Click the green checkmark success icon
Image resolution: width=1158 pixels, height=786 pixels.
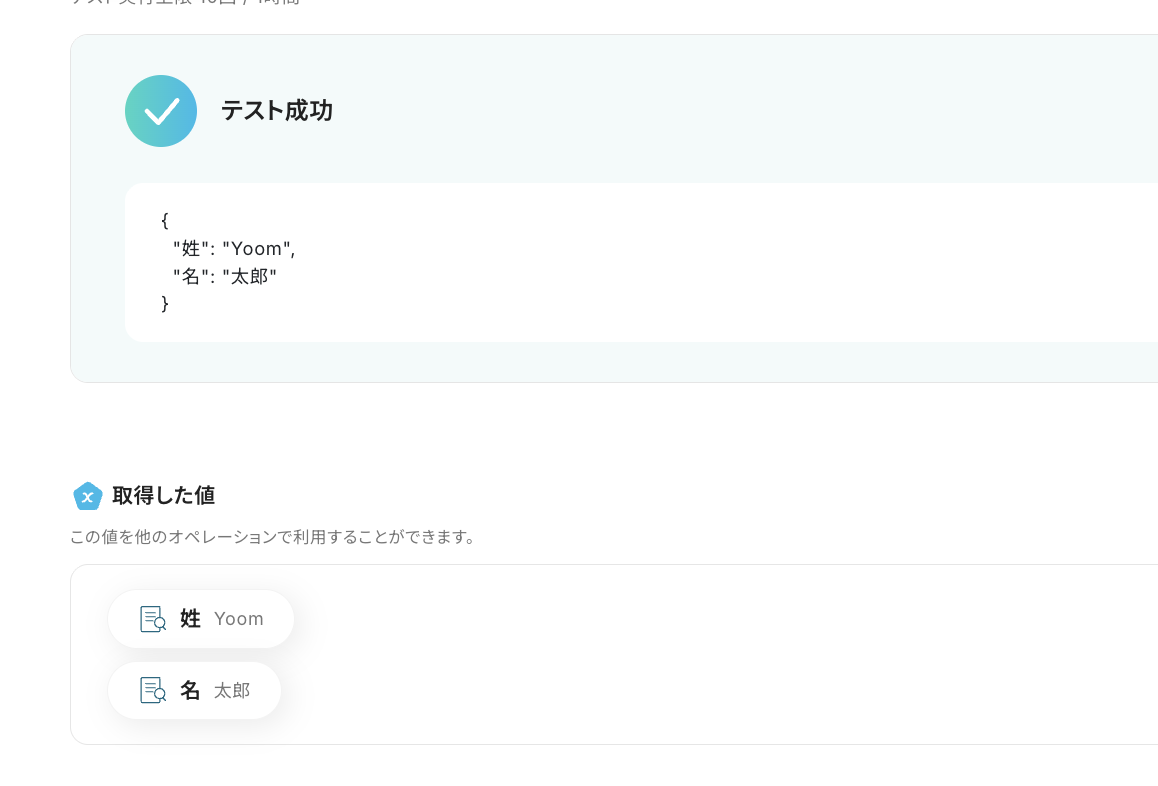point(161,111)
